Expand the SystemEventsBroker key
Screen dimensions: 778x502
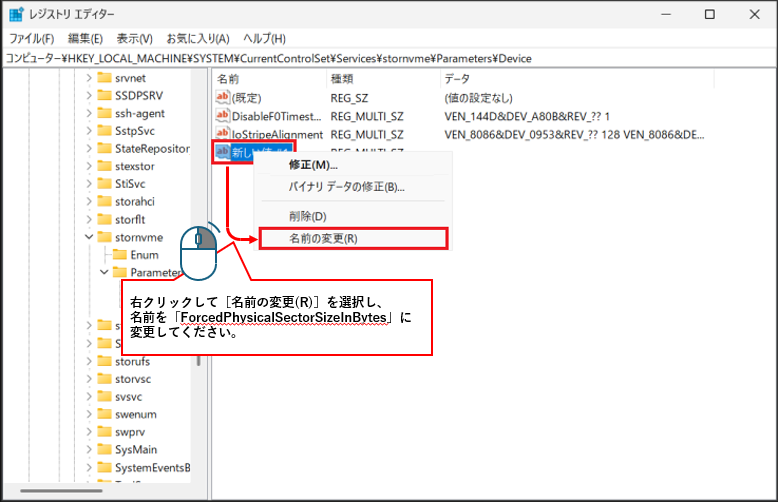(89, 467)
